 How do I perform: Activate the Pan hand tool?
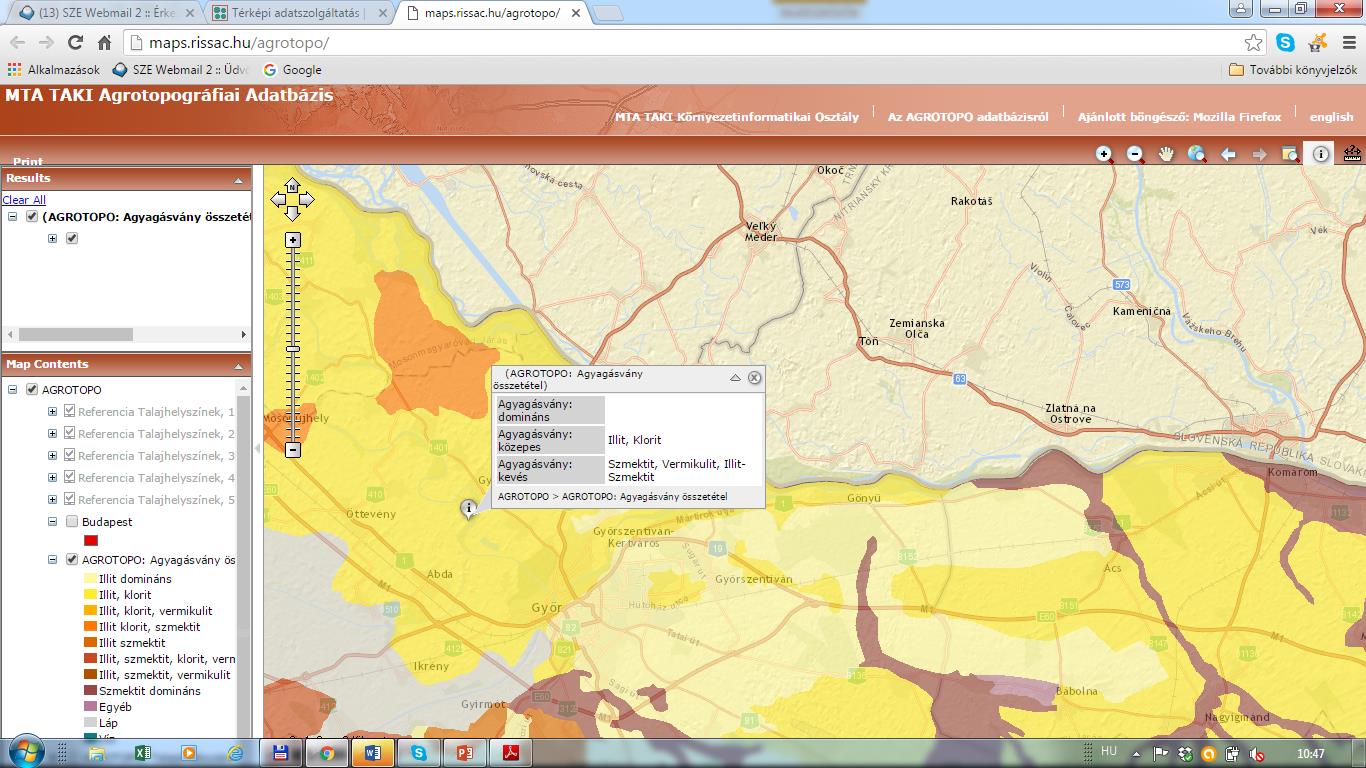pos(1166,154)
